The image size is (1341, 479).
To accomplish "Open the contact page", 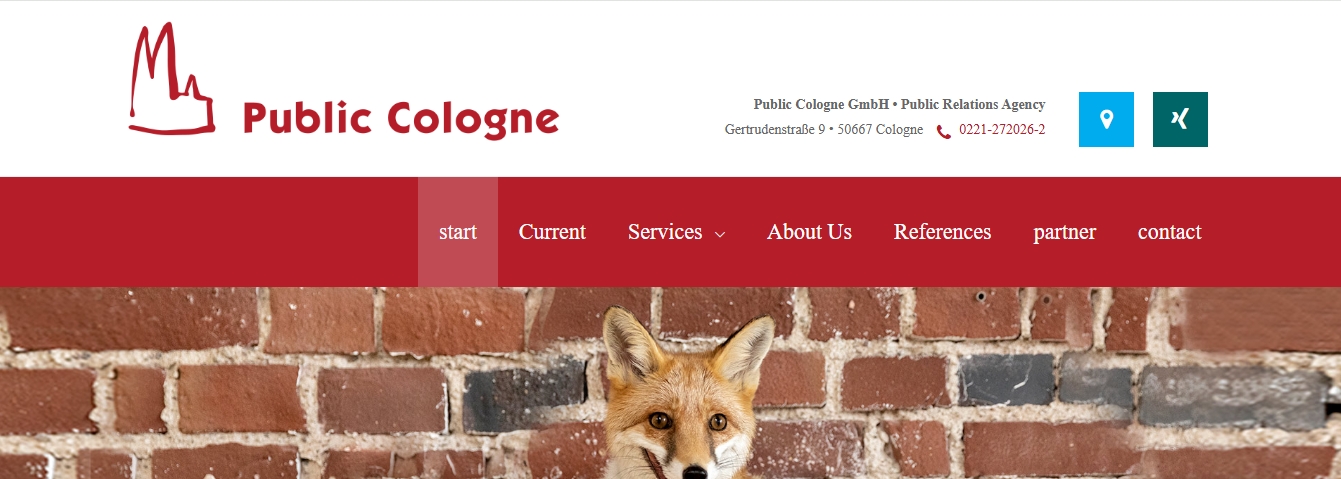I will pos(1169,232).
